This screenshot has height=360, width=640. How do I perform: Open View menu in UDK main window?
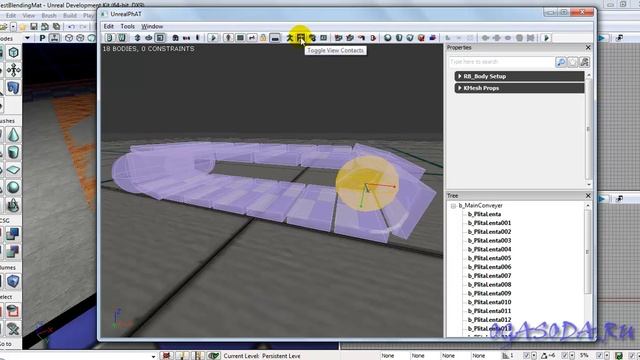(29, 16)
